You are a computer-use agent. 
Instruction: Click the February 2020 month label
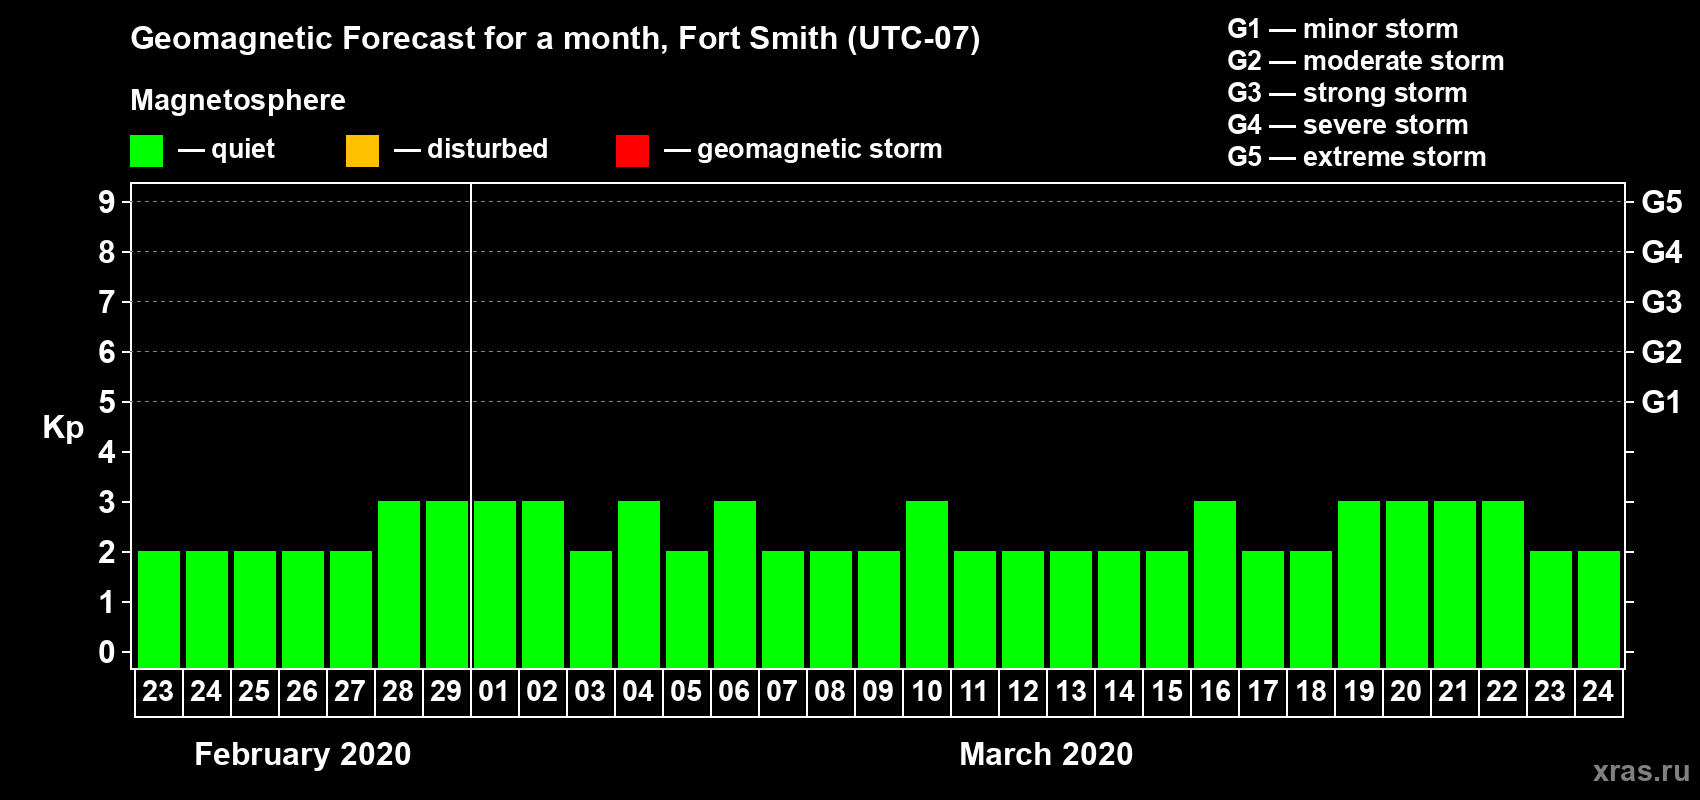point(303,754)
